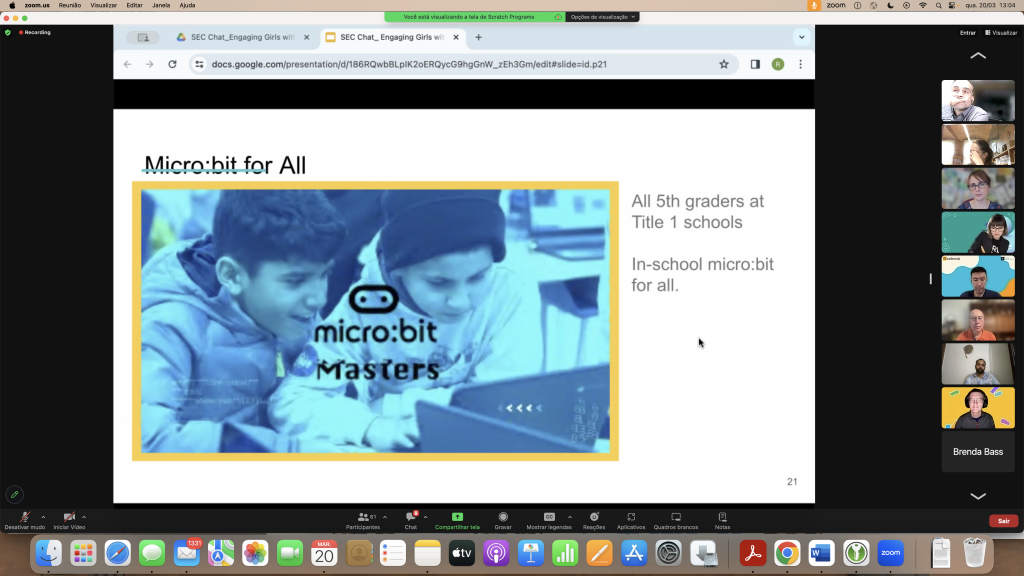Open the Participantes panel
Viewport: 1024px width, 576px height.
pos(362,519)
